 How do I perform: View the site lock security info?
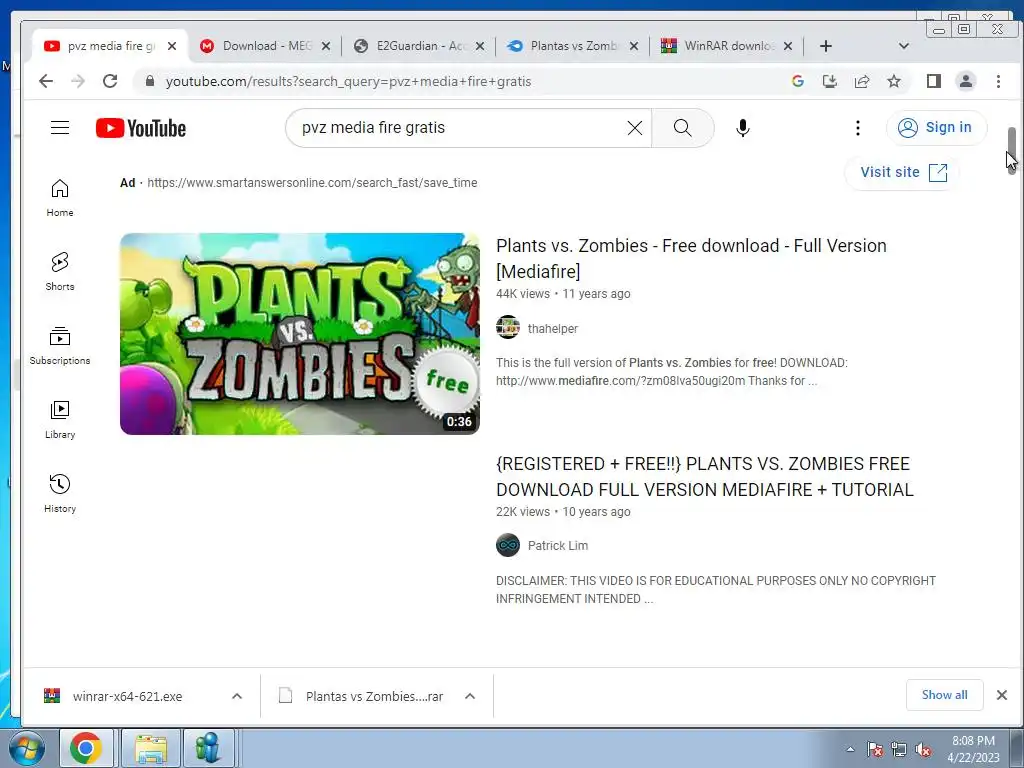[150, 81]
